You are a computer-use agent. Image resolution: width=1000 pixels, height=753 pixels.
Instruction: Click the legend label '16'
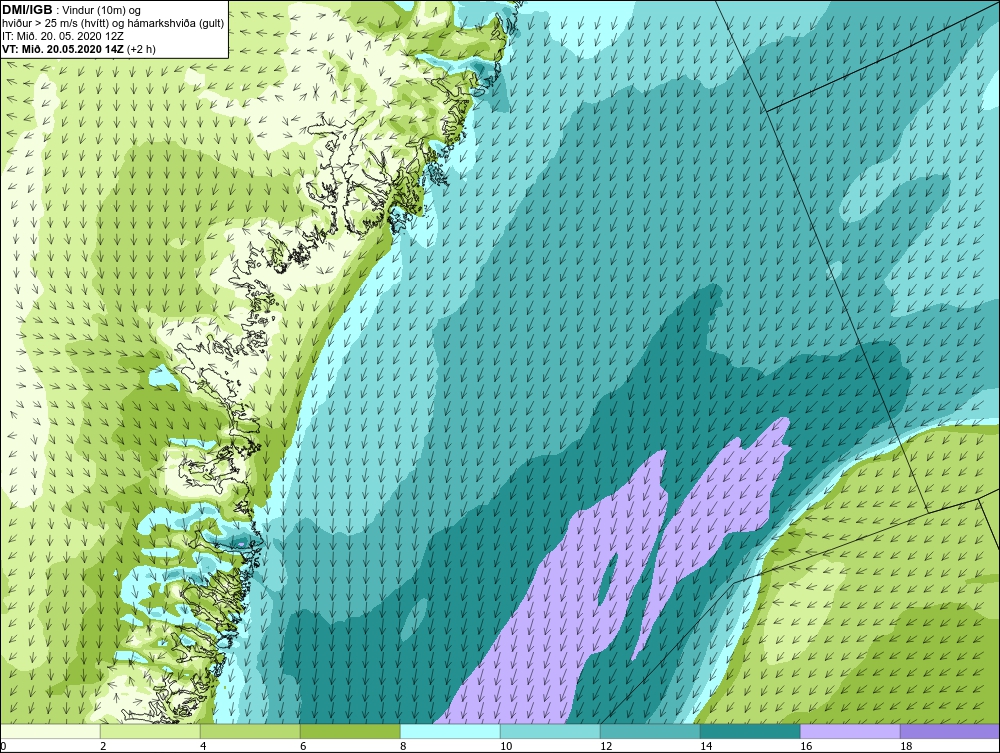coord(806,746)
